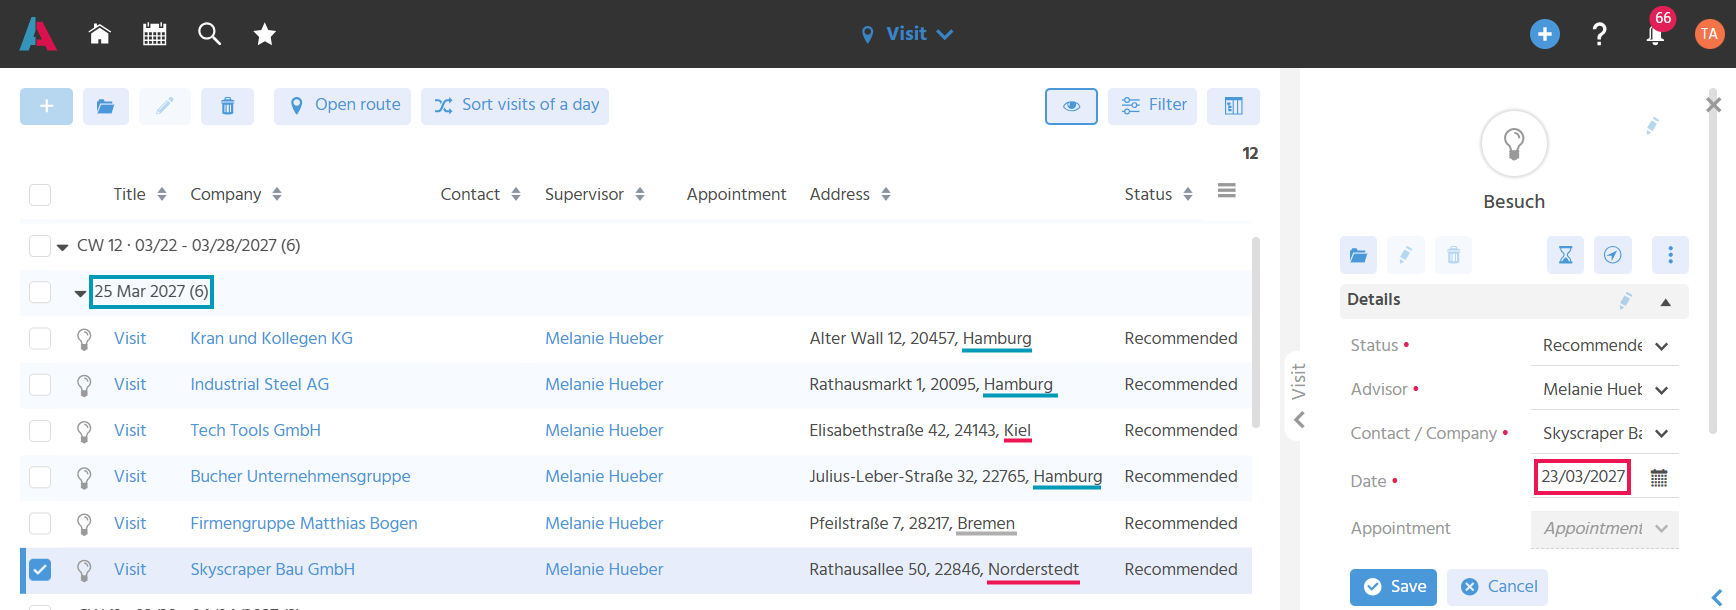
Task: Collapse the 25 Mar 2027 day group
Action: [80, 294]
